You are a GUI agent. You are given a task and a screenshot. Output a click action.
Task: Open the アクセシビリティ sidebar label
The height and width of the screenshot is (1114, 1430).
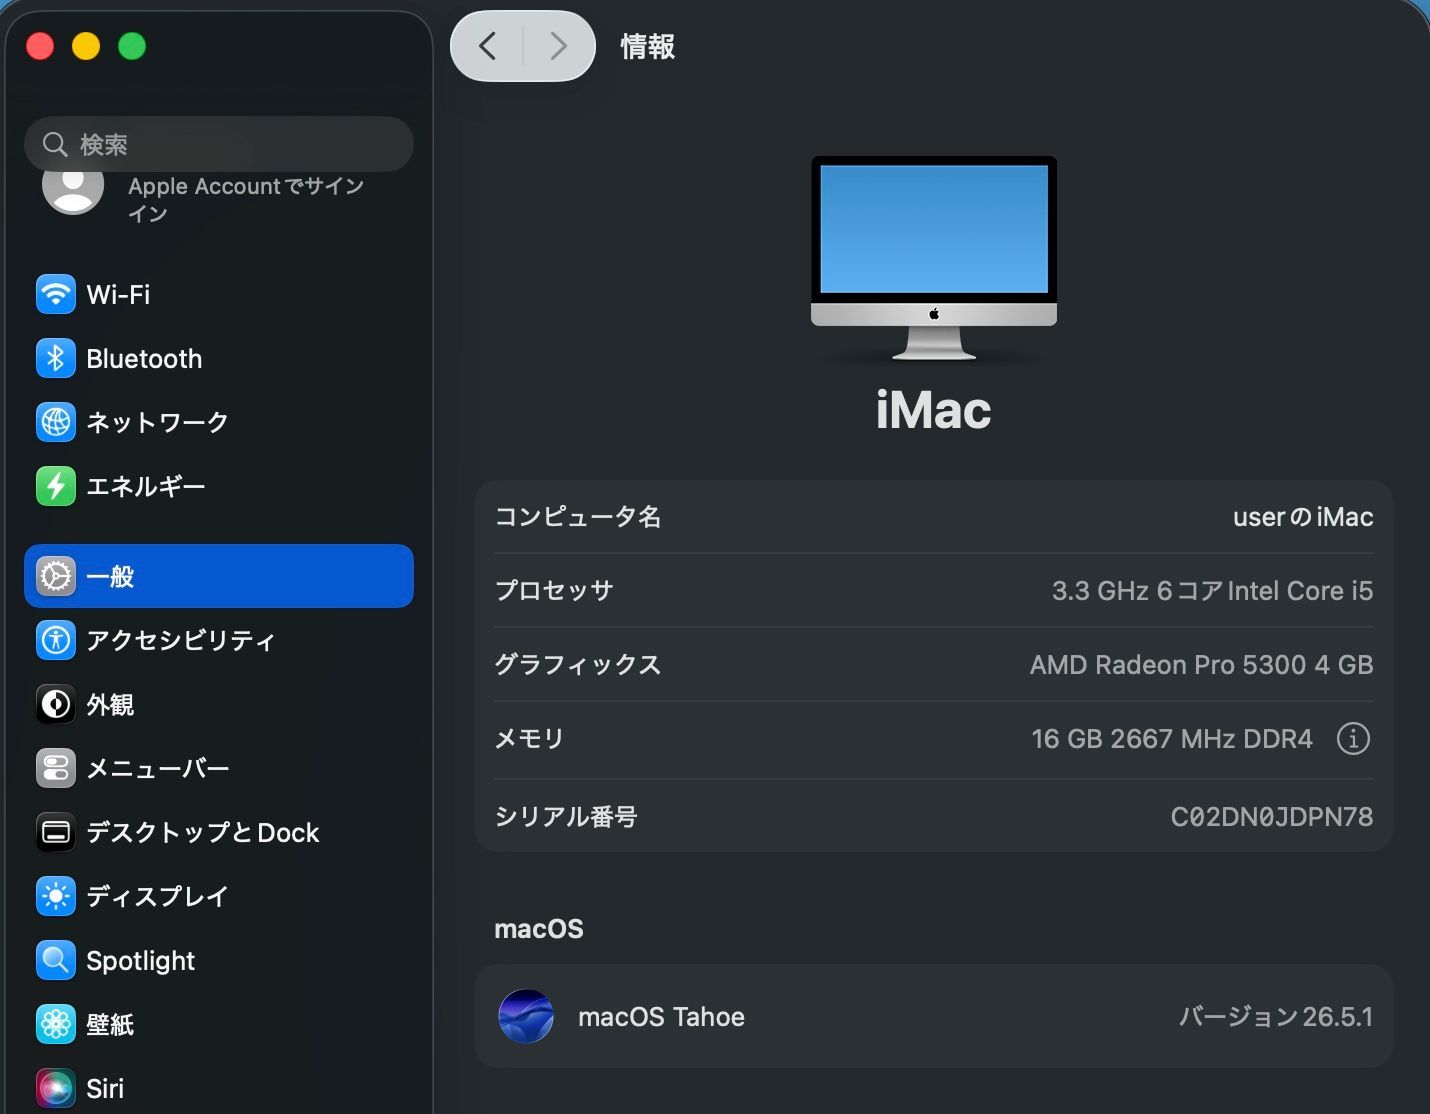click(x=180, y=640)
